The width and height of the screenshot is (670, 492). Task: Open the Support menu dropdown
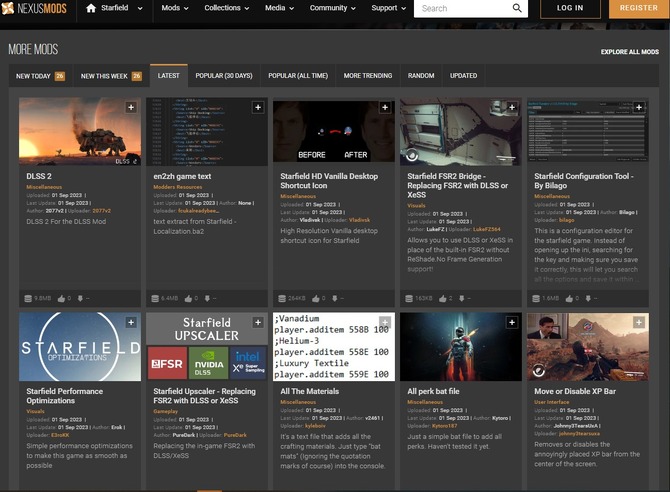click(x=388, y=8)
